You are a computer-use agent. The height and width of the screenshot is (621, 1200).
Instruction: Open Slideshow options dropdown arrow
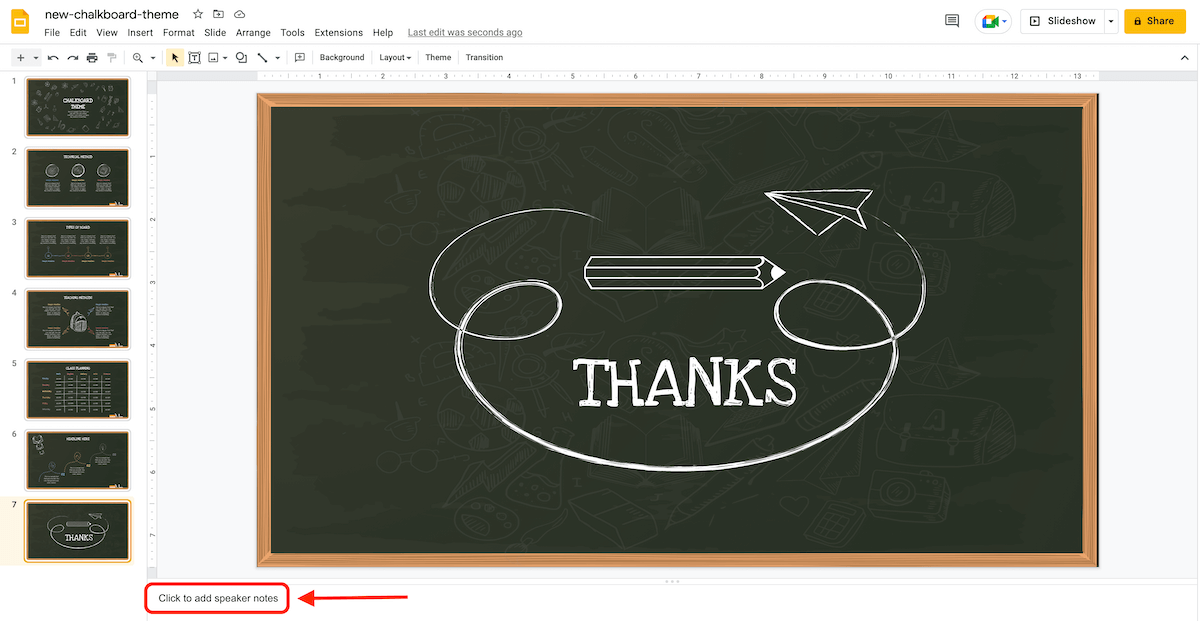pos(1110,21)
